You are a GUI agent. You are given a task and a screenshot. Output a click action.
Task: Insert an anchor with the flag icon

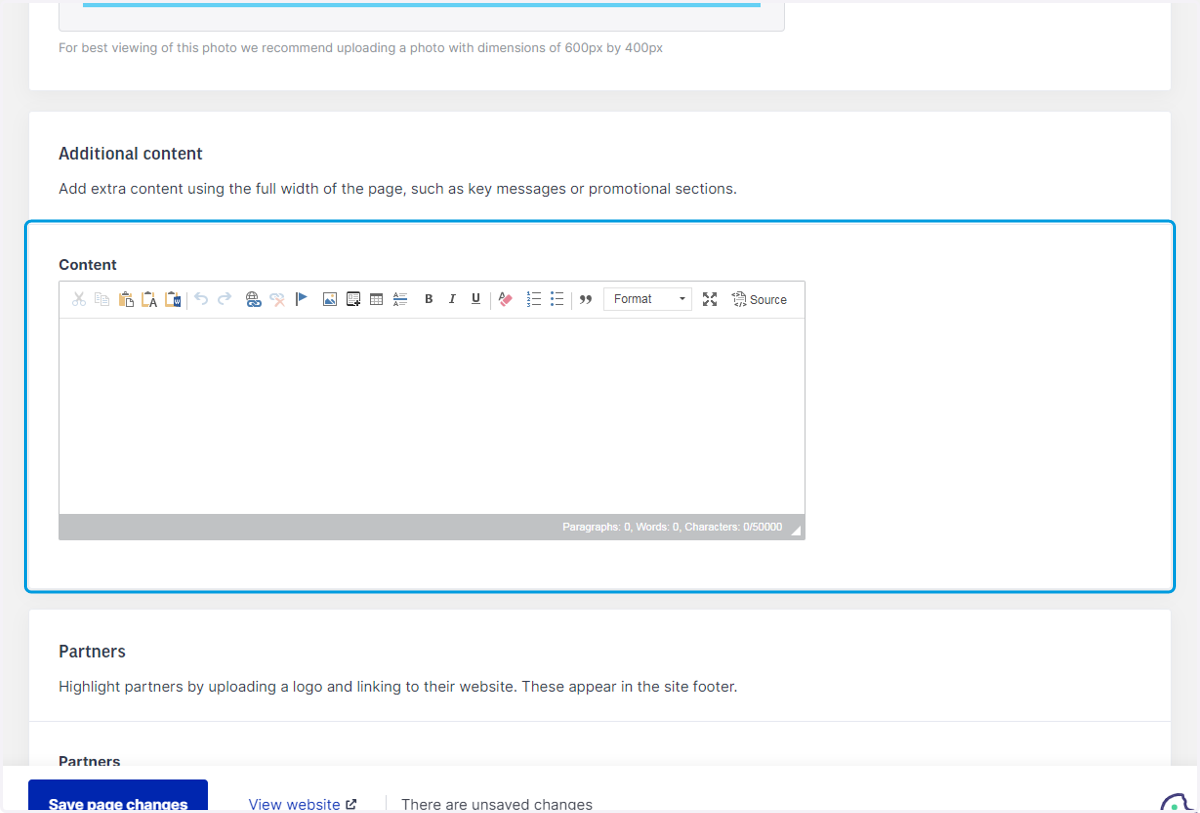(301, 299)
